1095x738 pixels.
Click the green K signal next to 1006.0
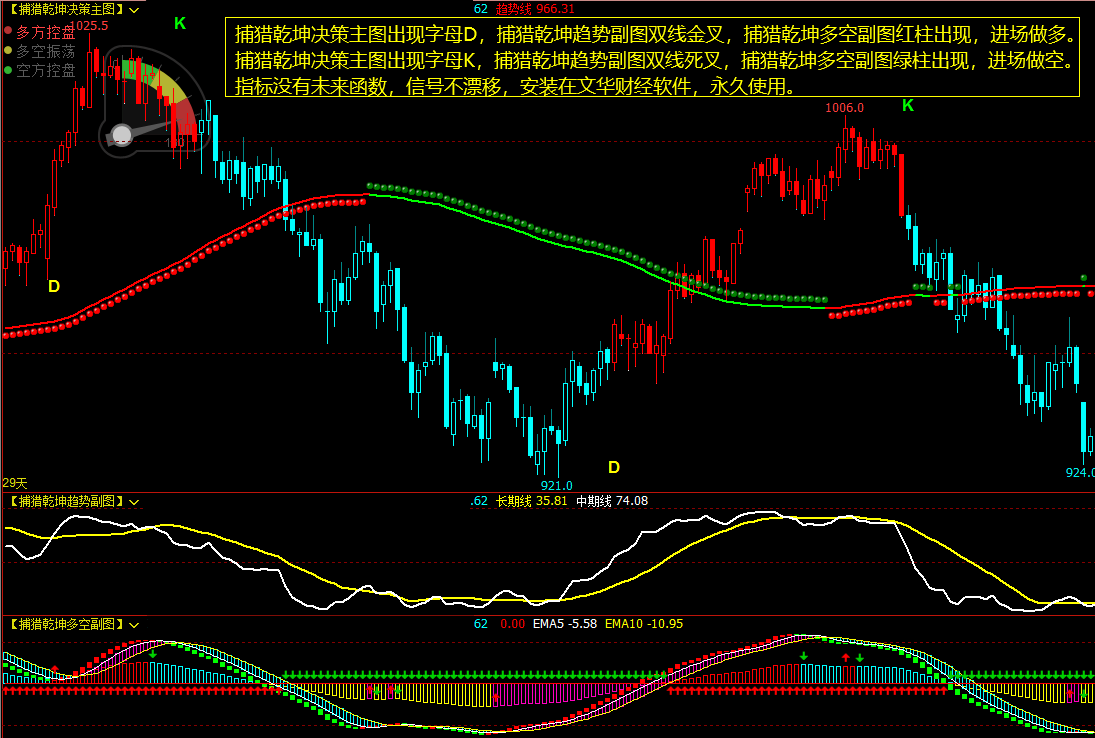click(908, 105)
